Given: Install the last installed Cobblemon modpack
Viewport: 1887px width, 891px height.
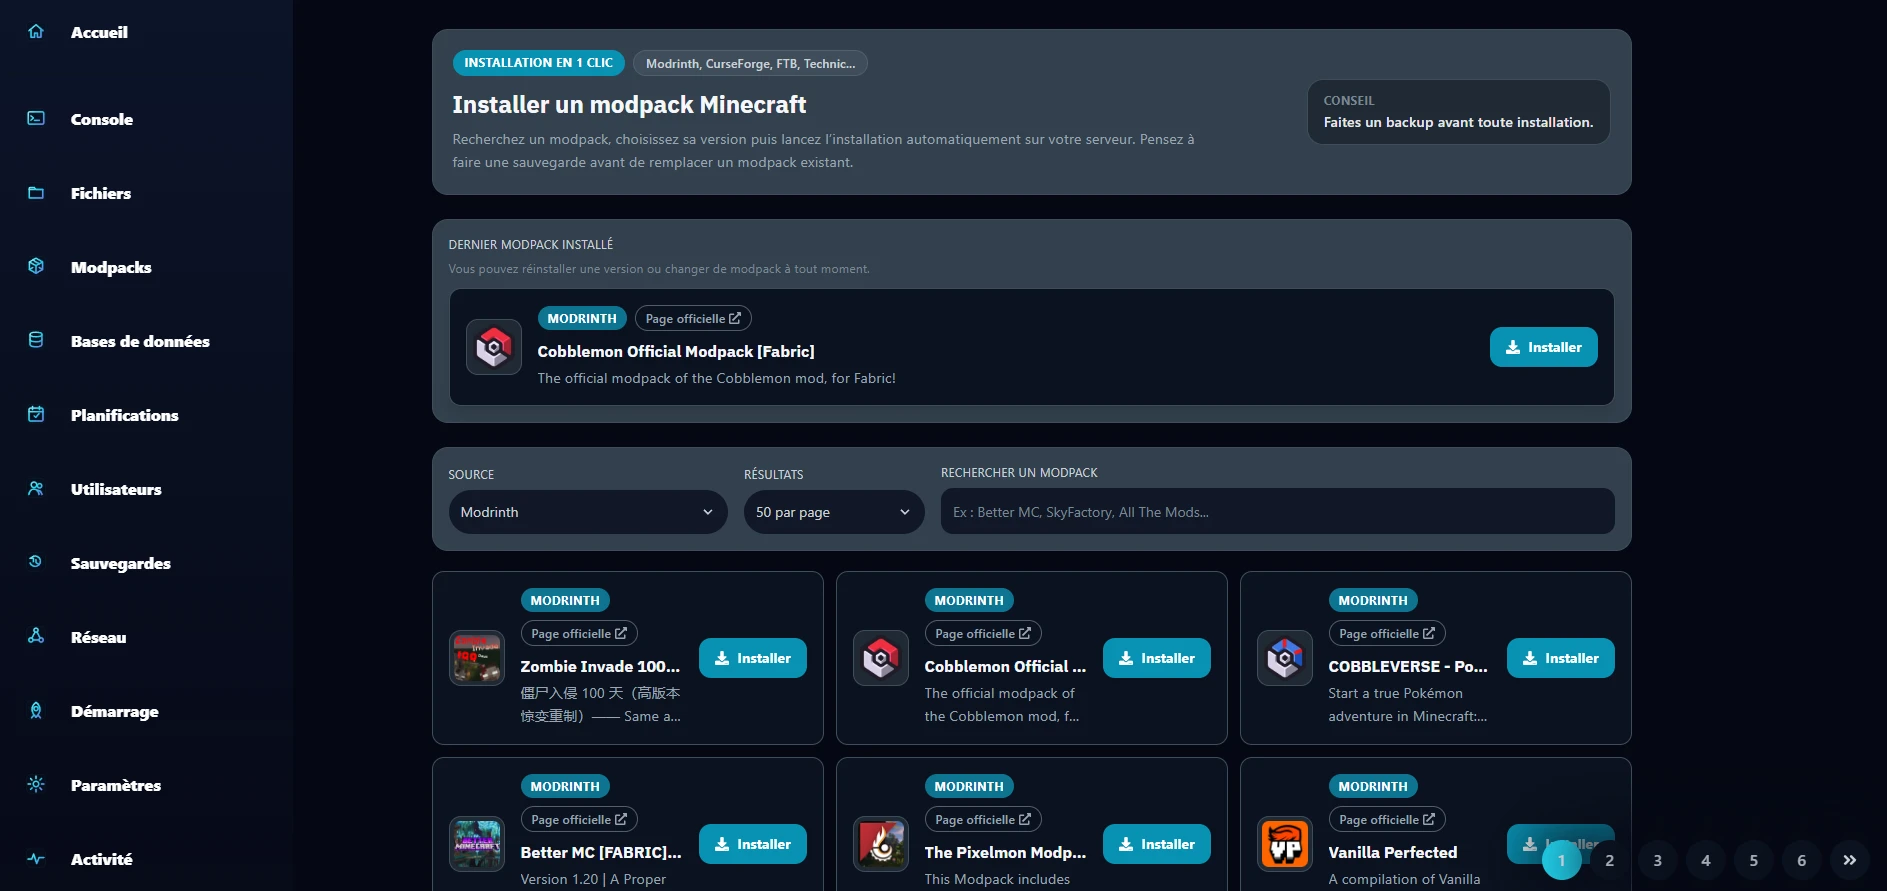Looking at the screenshot, I should click(1543, 347).
